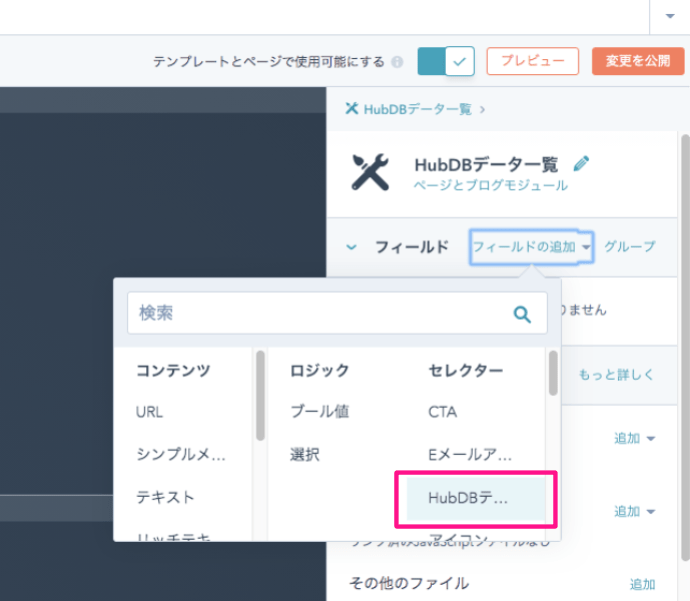690x601 pixels.
Task: Click the グループ link
Action: 629,246
